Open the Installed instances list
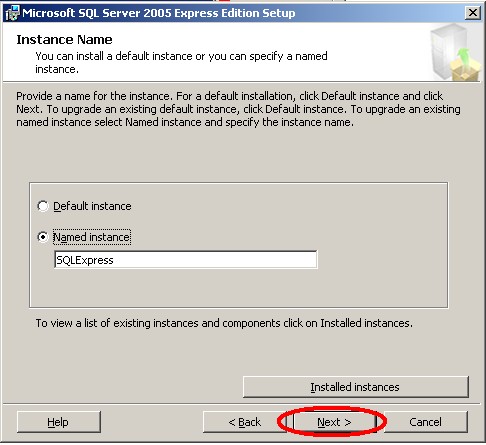This screenshot has height=445, width=486. coord(356,387)
